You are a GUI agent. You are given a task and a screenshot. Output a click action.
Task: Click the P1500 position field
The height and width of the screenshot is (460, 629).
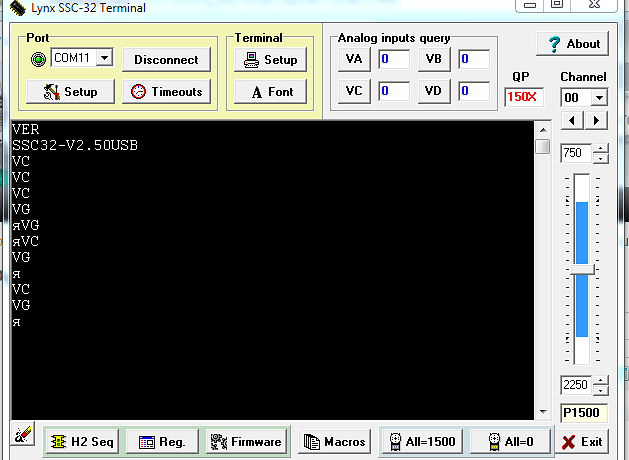coord(584,412)
